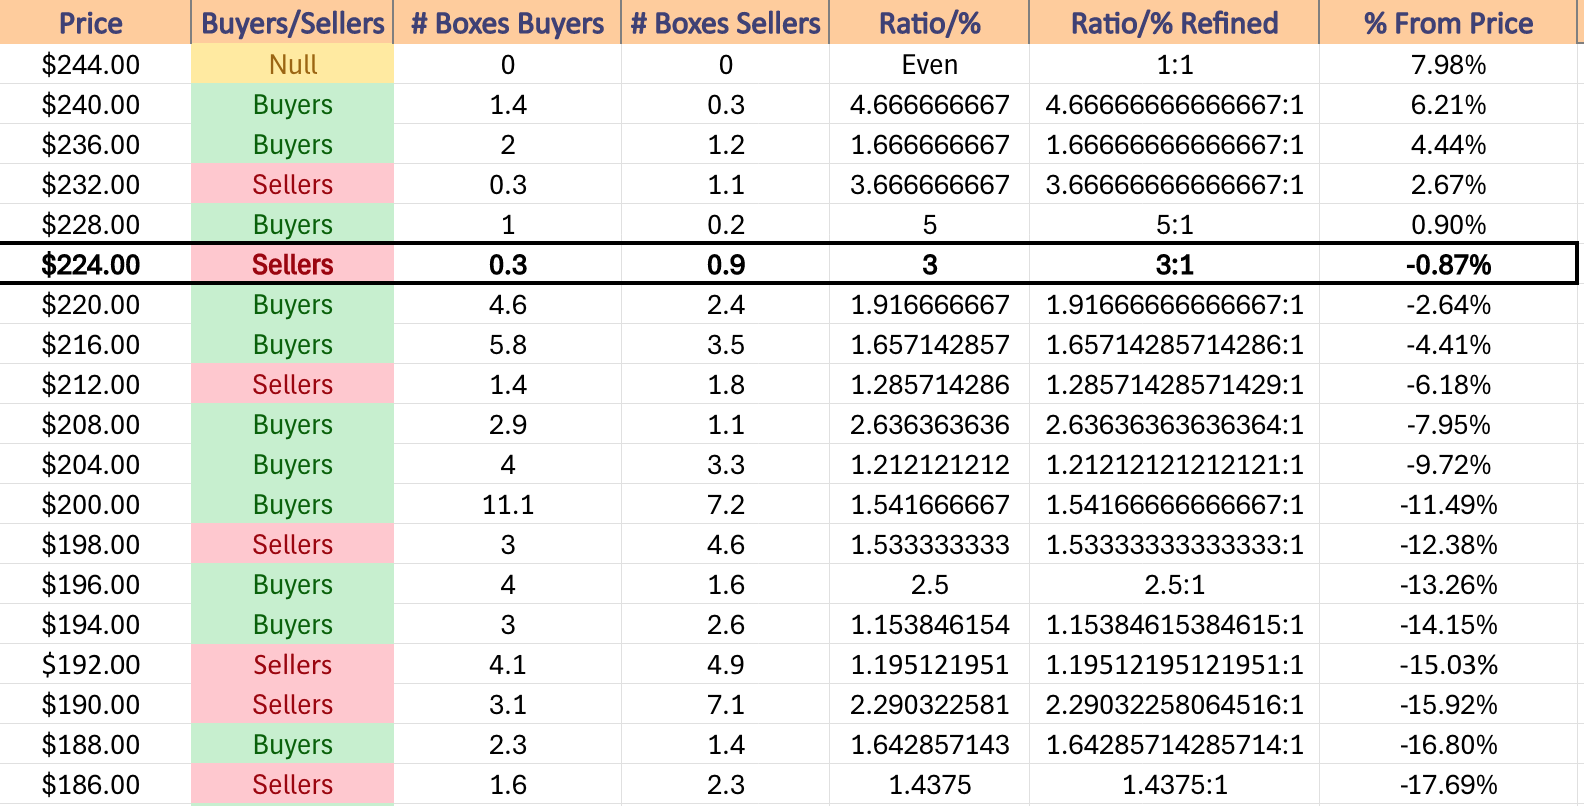Select the Buyers/Sellers column header

(x=292, y=23)
